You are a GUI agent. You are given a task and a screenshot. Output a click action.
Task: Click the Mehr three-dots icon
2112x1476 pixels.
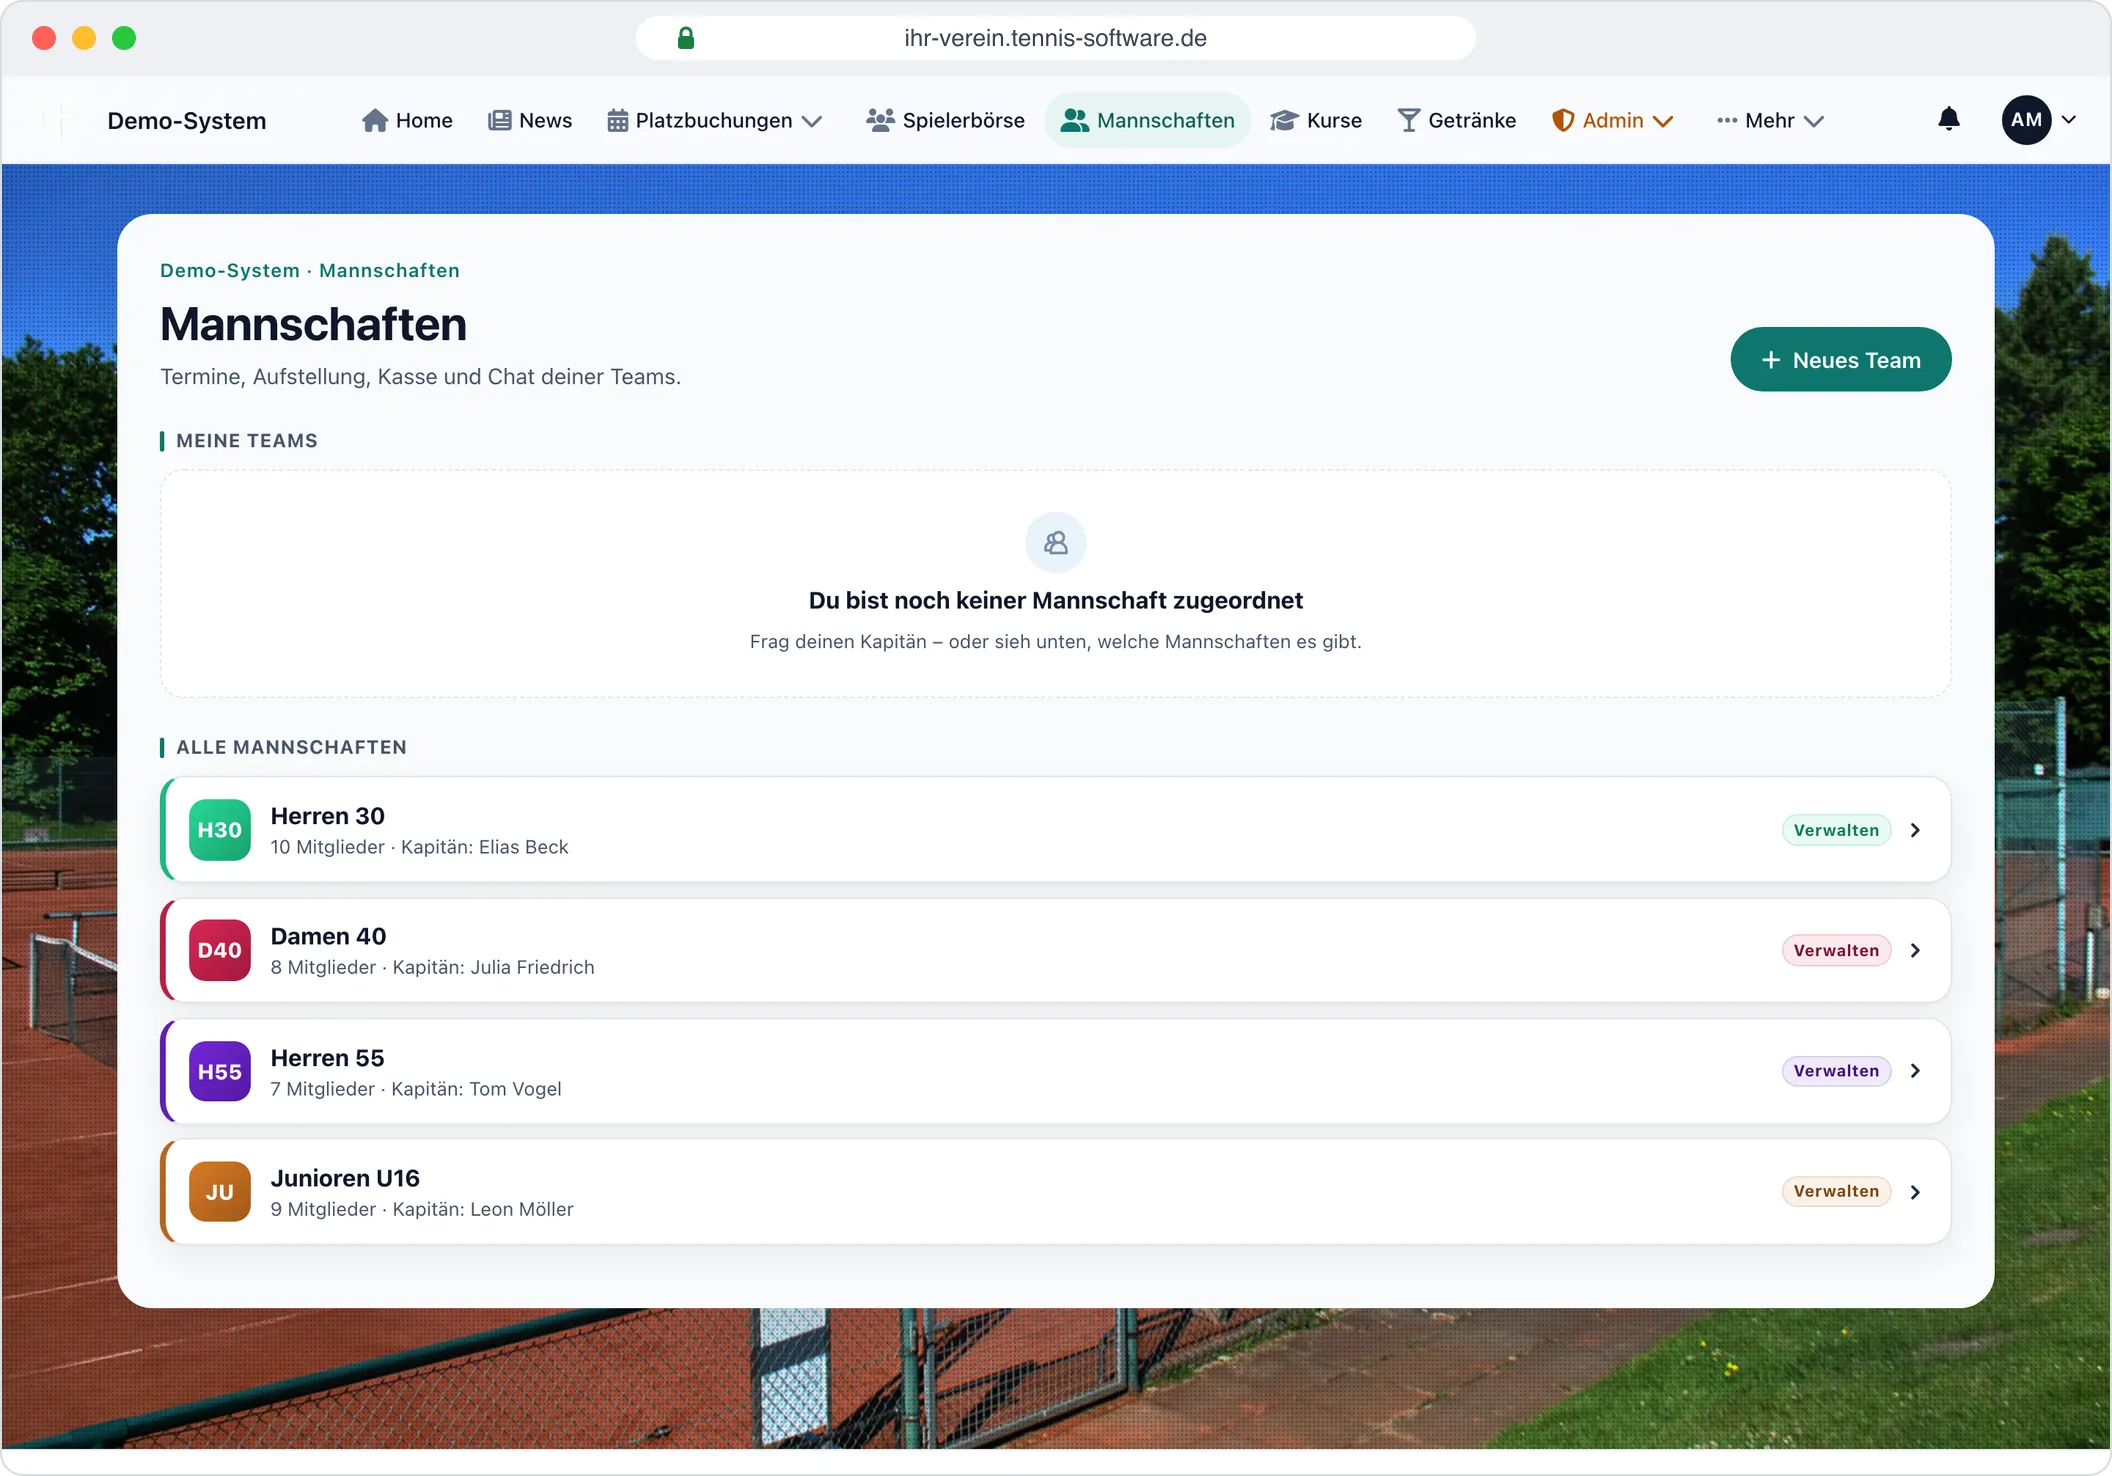pyautogui.click(x=1727, y=121)
